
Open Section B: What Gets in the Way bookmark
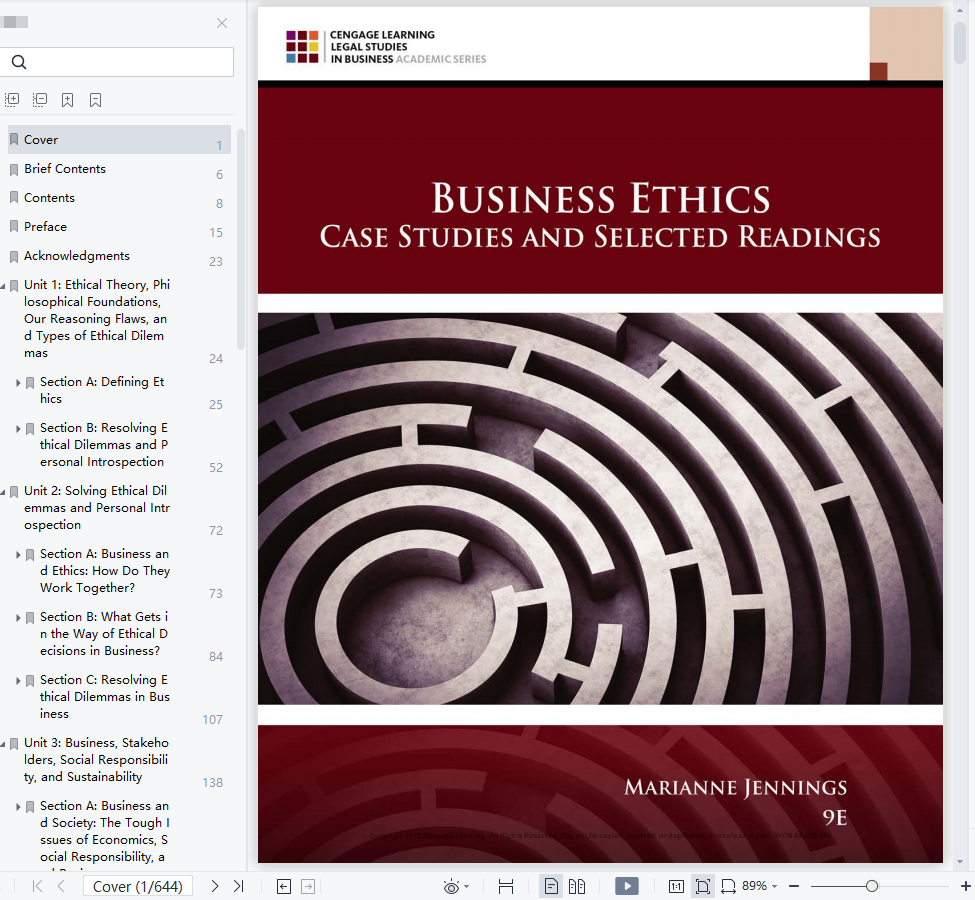104,634
